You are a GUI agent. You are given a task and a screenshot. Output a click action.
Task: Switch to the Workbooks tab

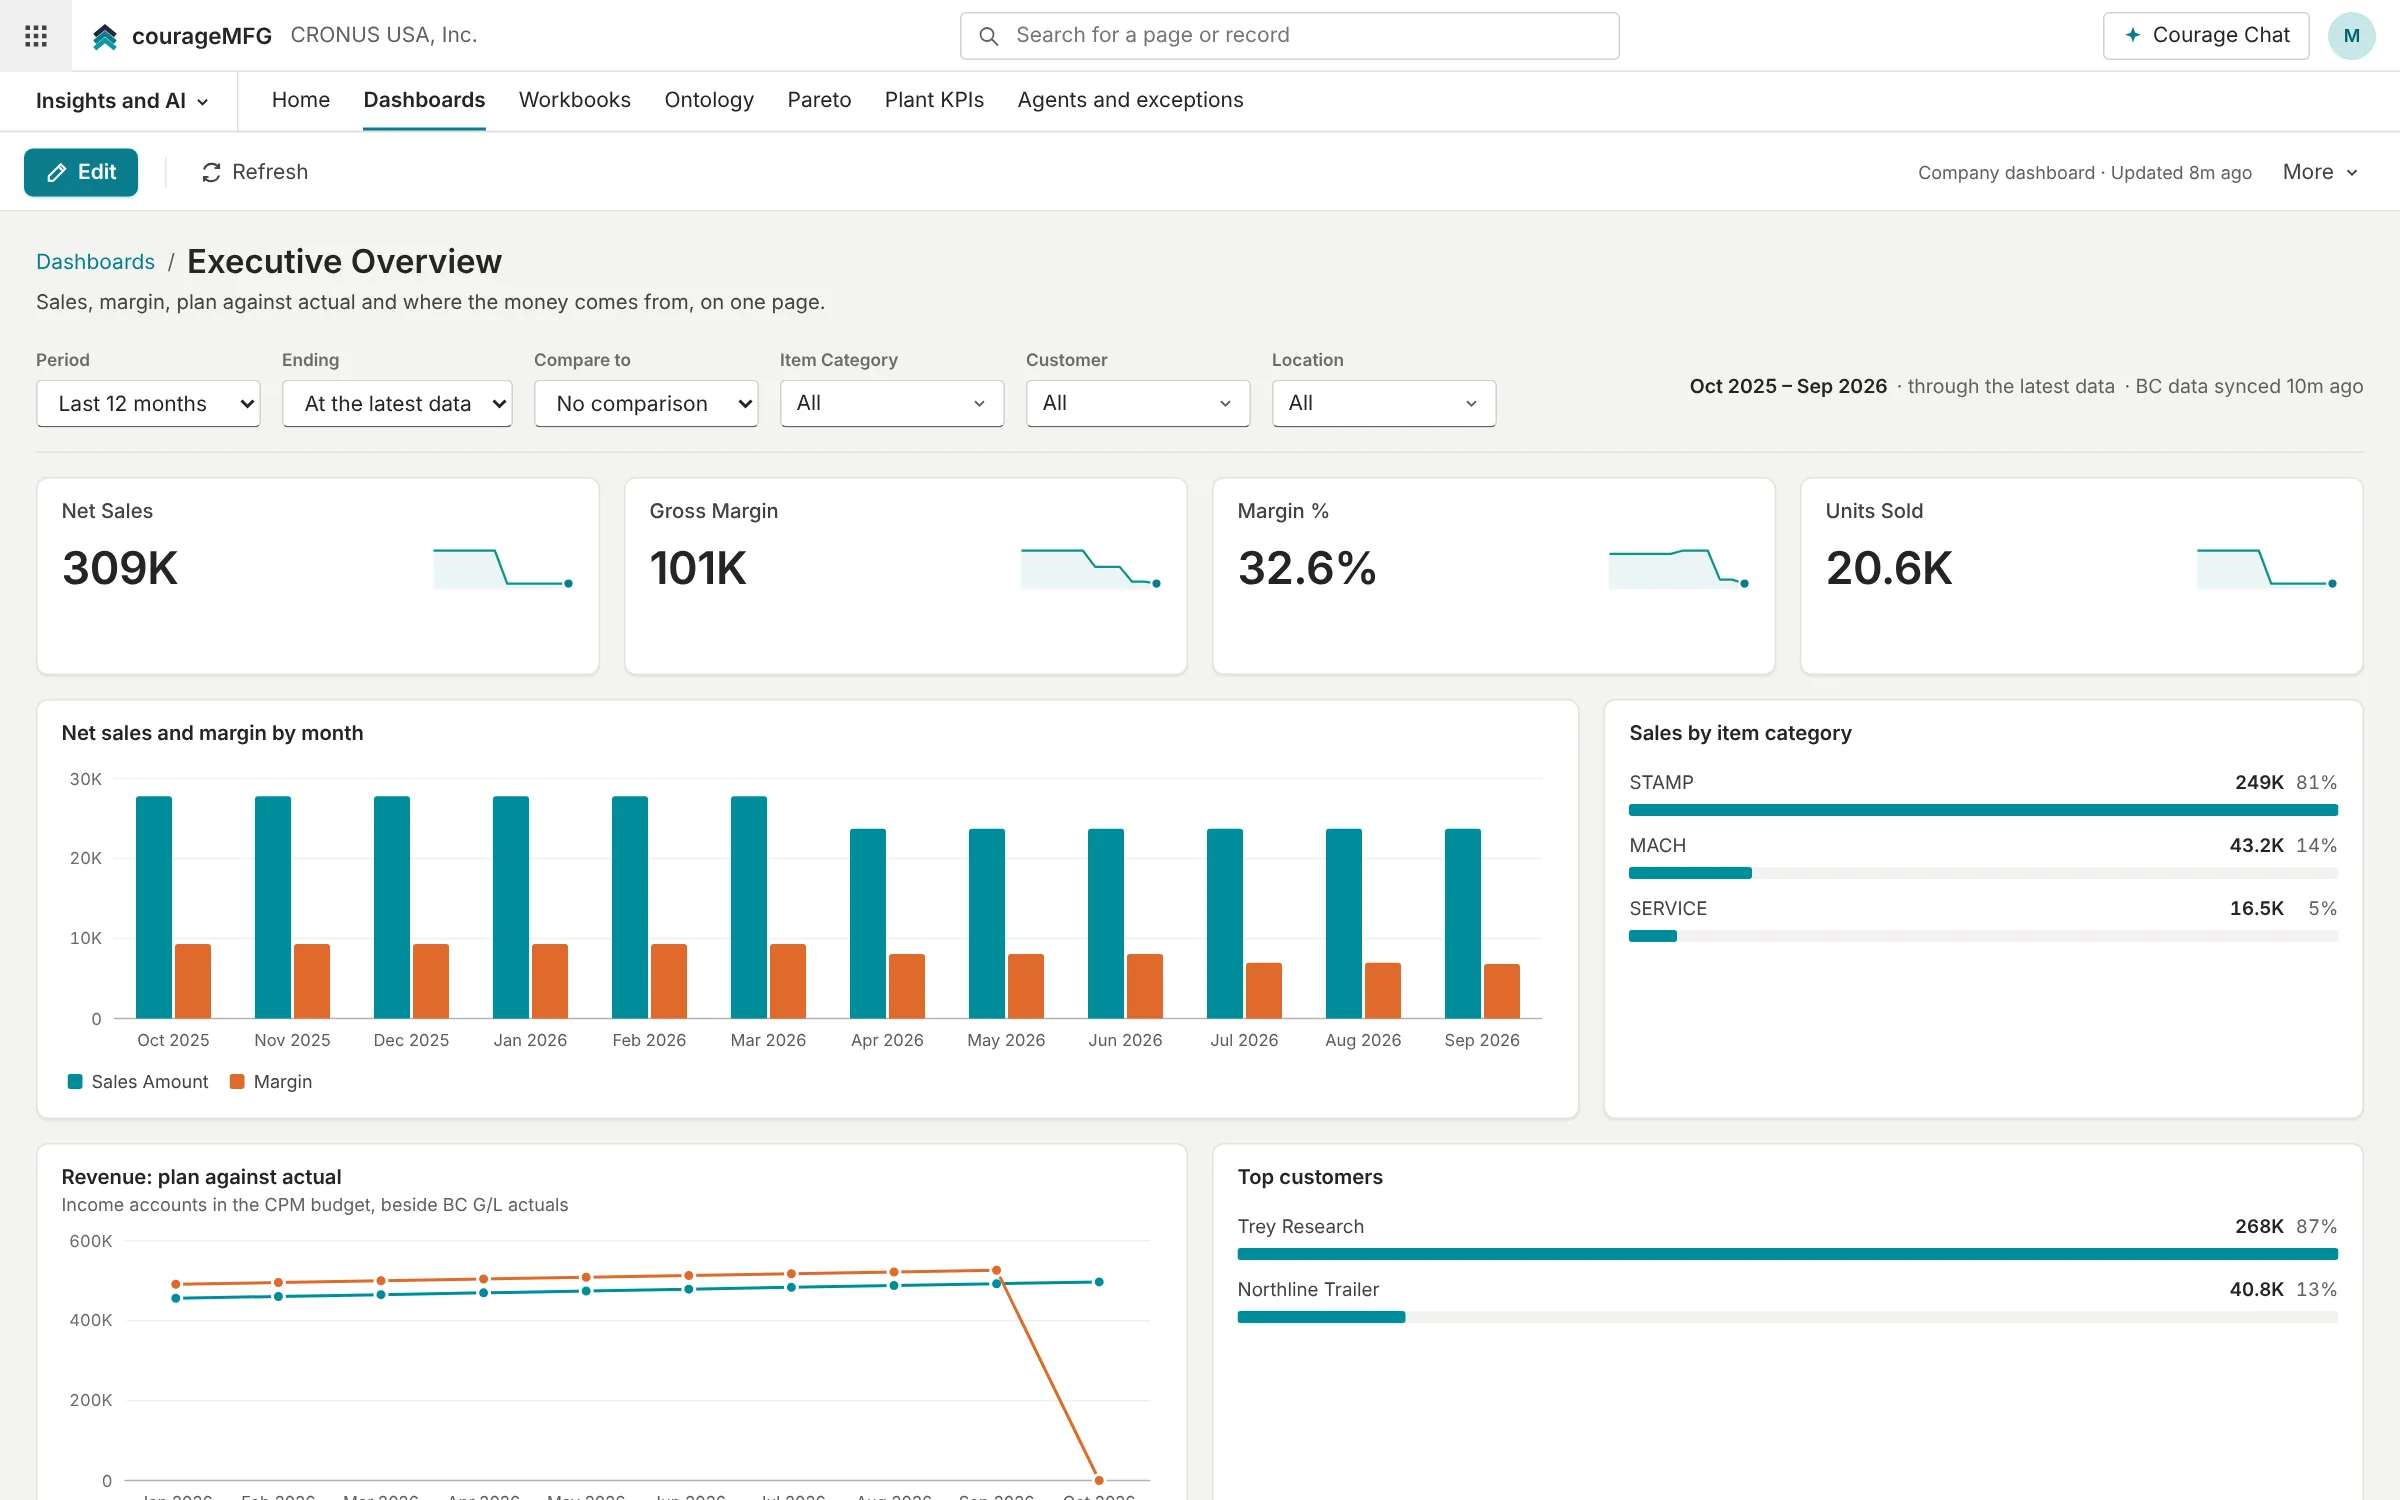tap(574, 100)
